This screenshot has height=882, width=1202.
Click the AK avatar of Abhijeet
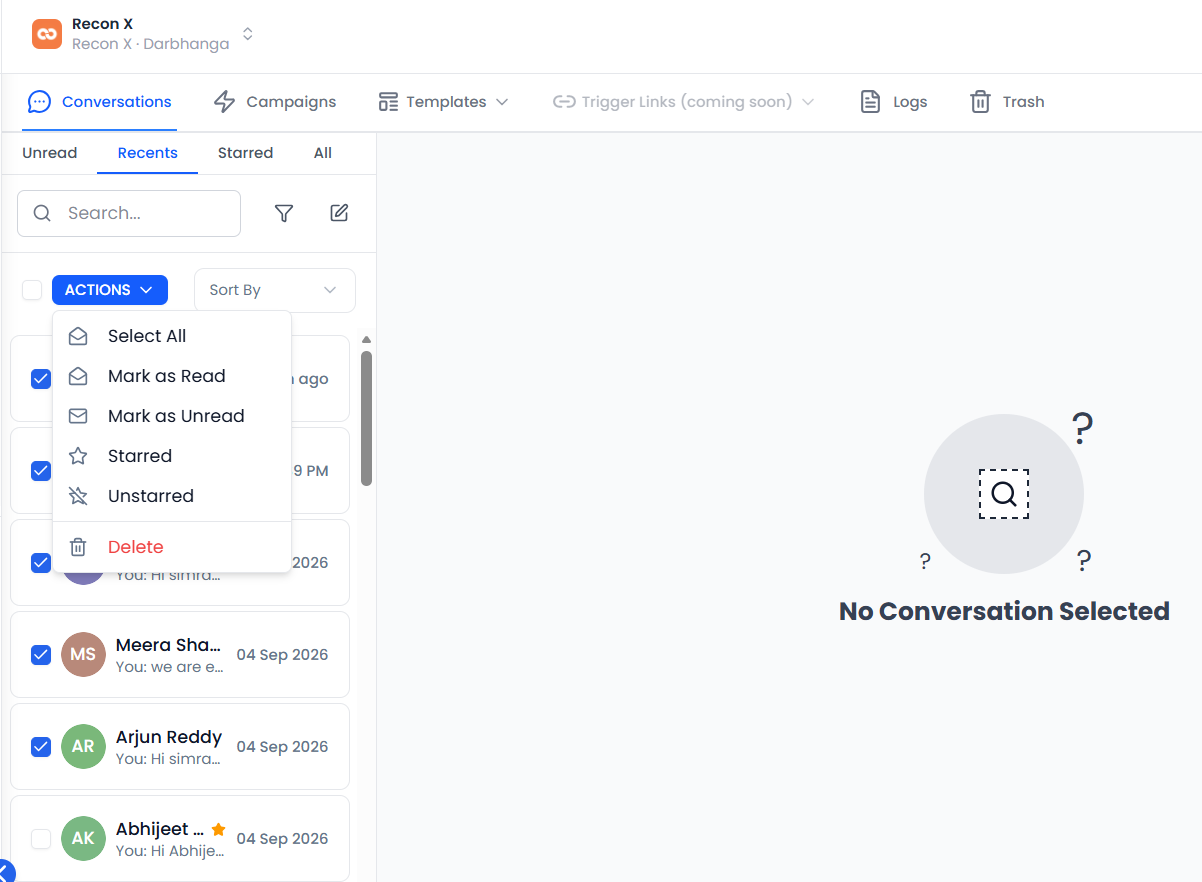coord(83,838)
